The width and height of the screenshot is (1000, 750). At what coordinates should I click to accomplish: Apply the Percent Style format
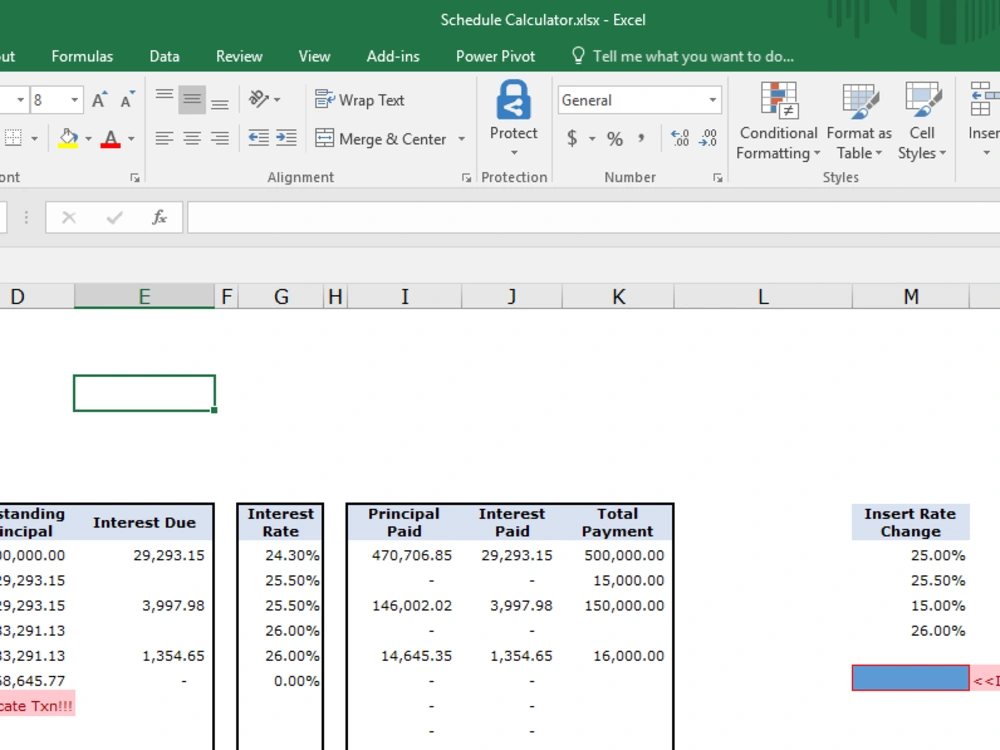(x=615, y=138)
